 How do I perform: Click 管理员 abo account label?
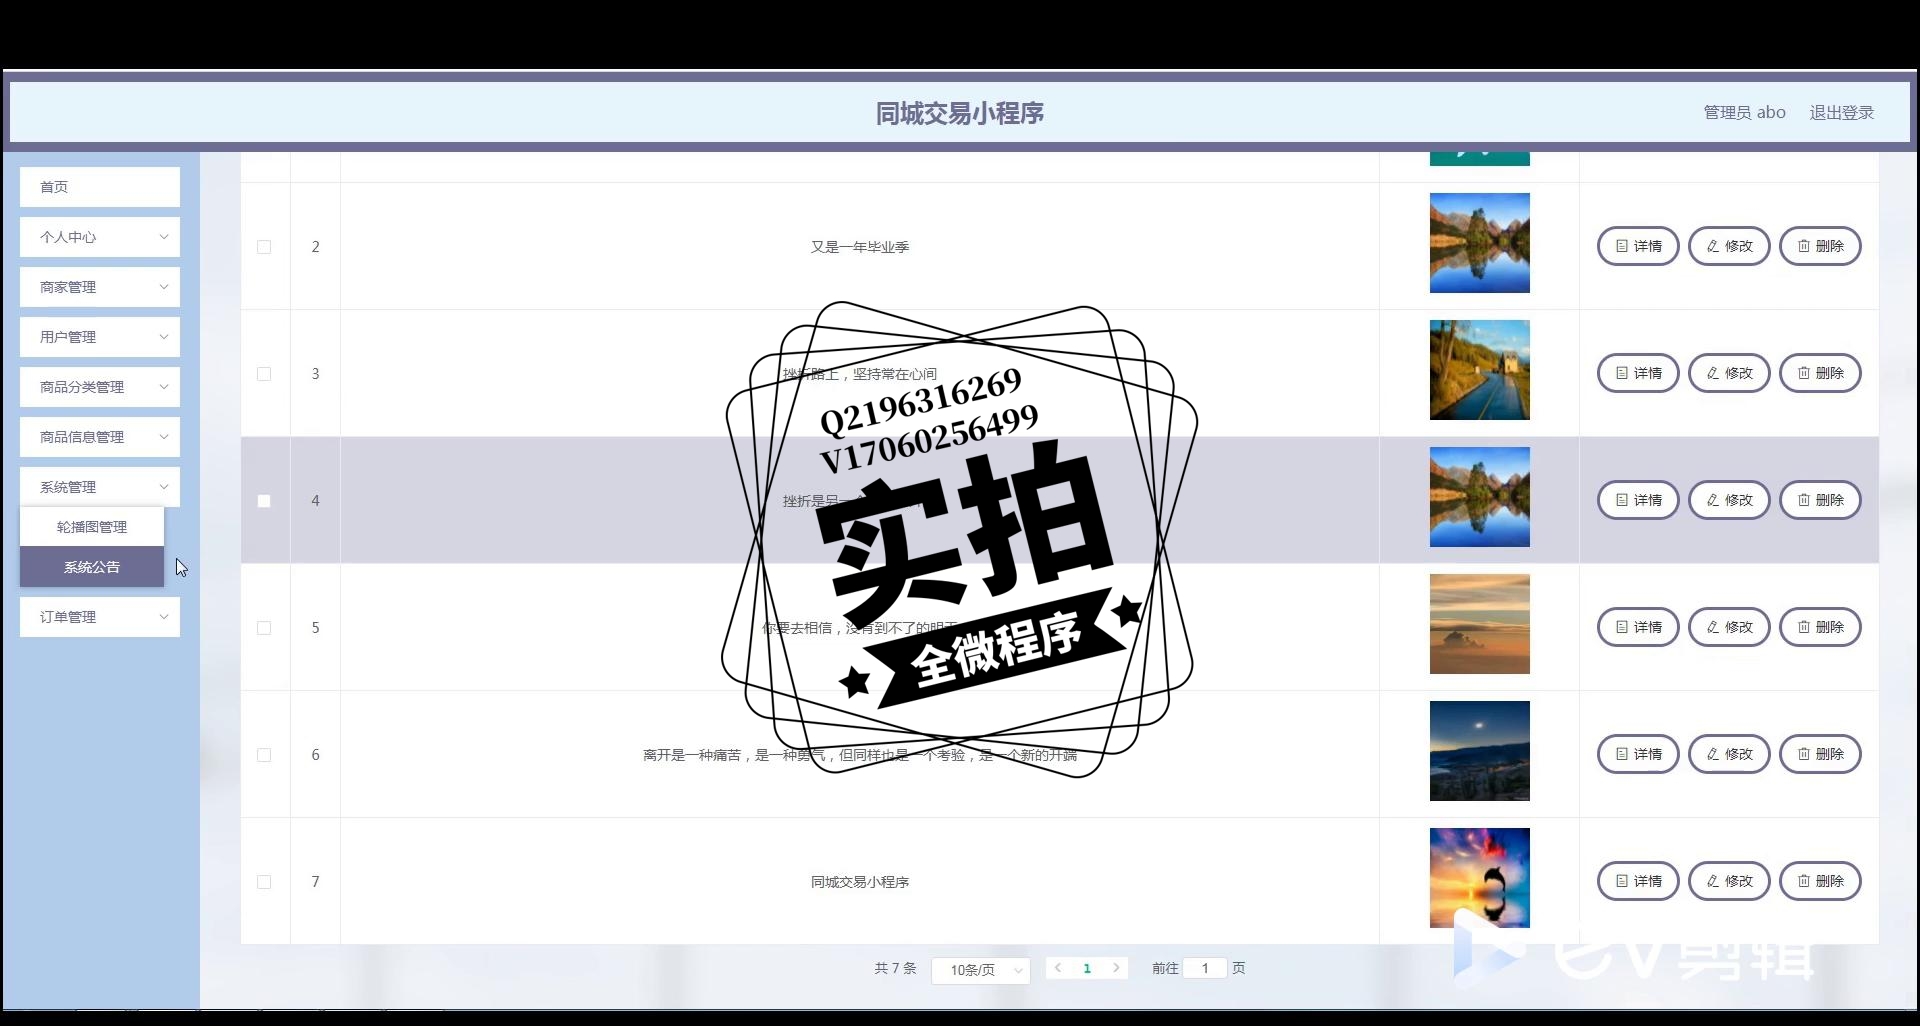[1745, 113]
